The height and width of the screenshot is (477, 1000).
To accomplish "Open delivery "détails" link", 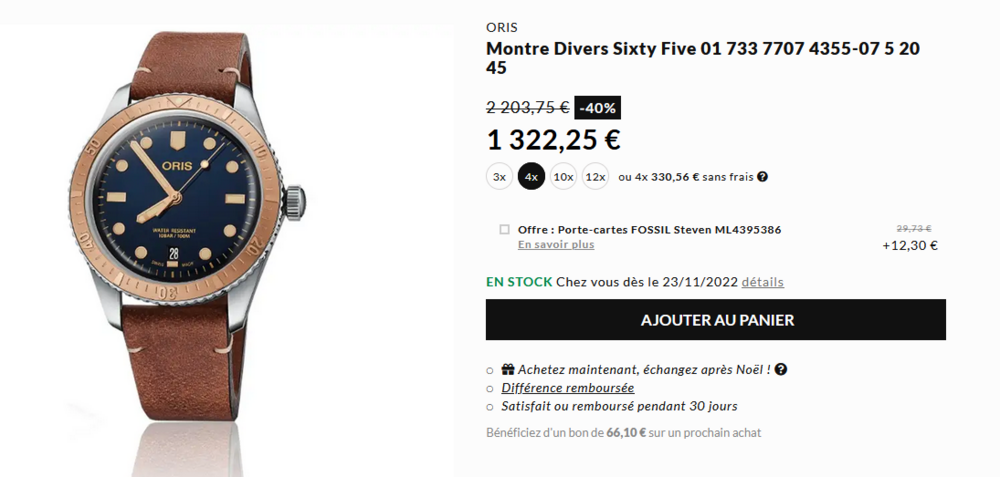I will (x=762, y=282).
